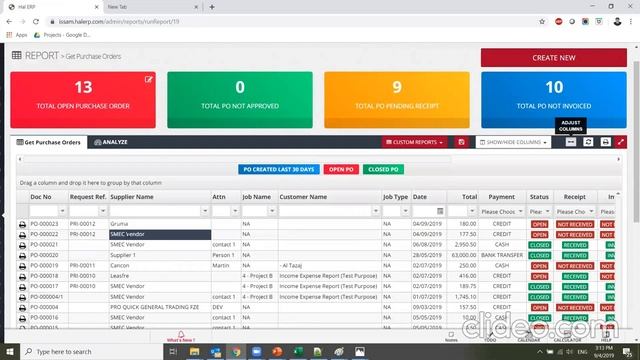Select BANK TRANSFER payment cell
This screenshot has width=640, height=360.
502,255
